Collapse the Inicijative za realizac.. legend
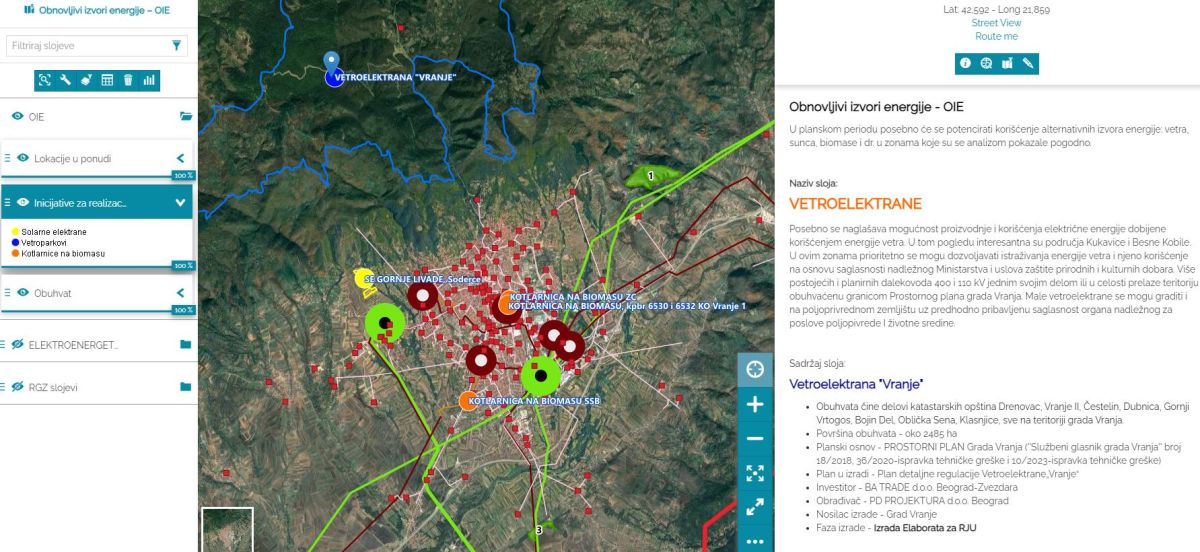The width and height of the screenshot is (1200, 552). tap(180, 202)
